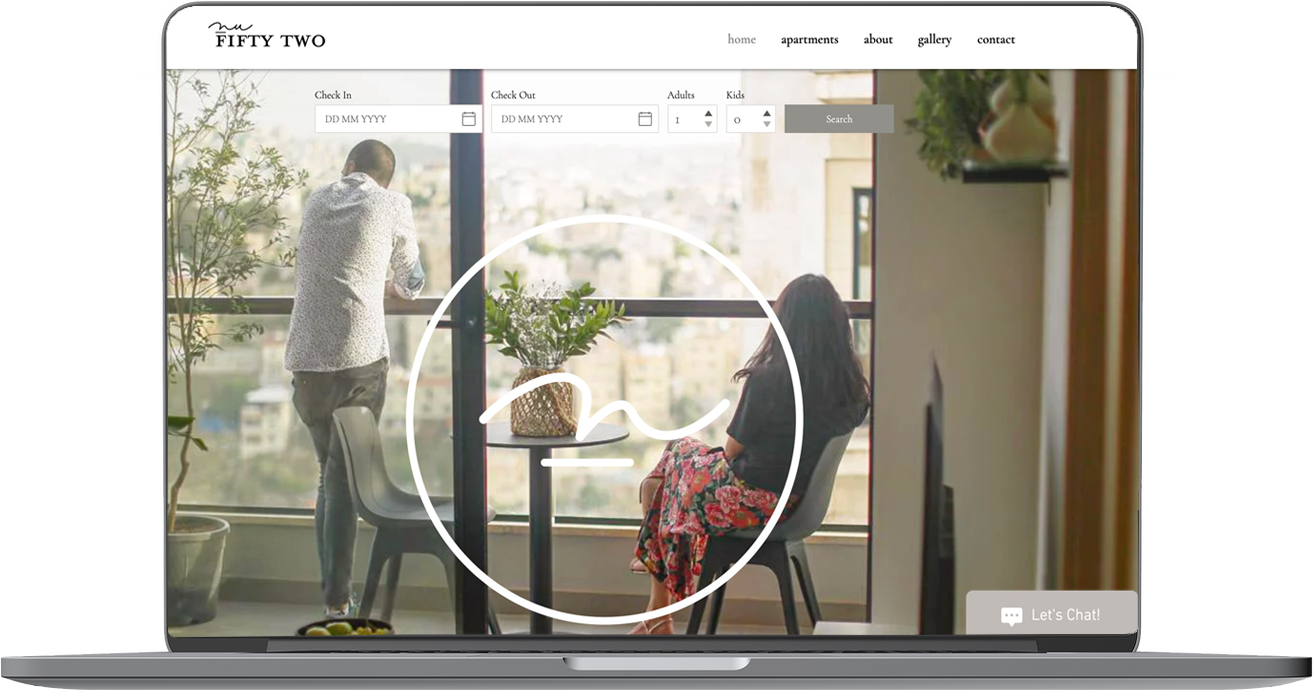Click the Check Out label
Image resolution: width=1313 pixels, height=690 pixels.
513,95
